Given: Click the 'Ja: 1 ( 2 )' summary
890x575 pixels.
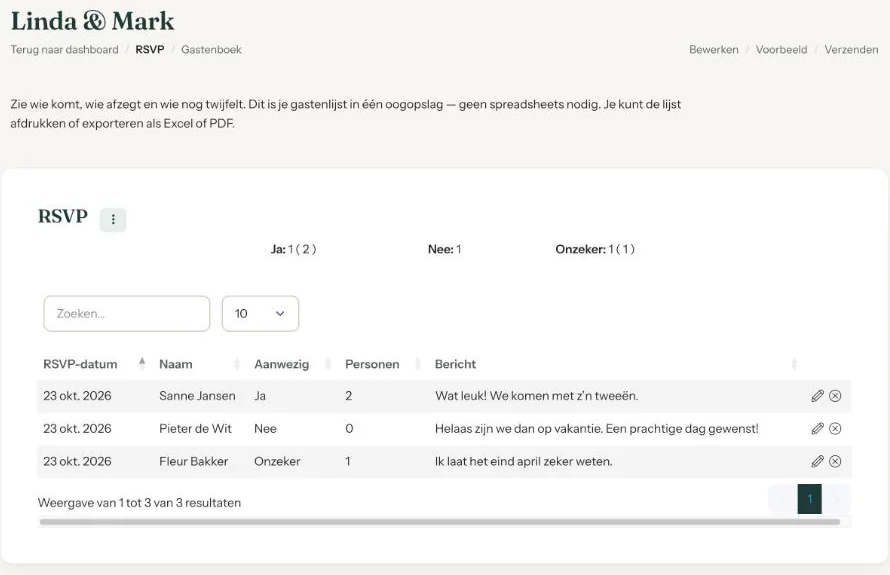Looking at the screenshot, I should (293, 249).
